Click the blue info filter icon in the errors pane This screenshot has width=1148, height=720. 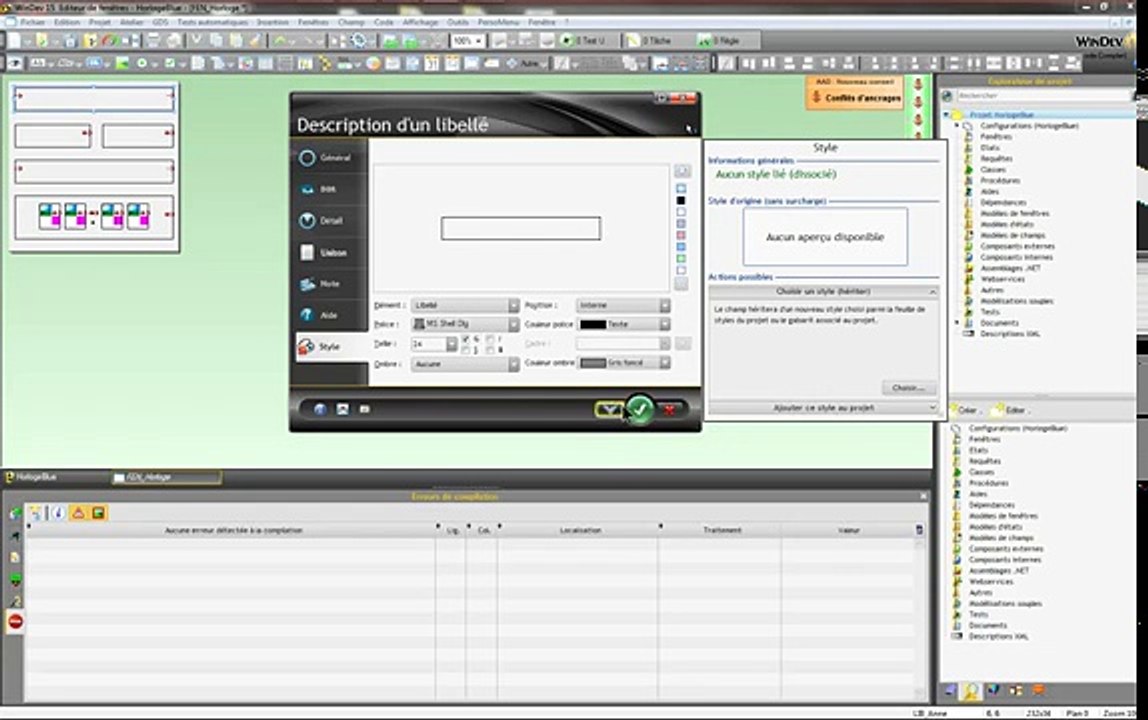tap(58, 513)
